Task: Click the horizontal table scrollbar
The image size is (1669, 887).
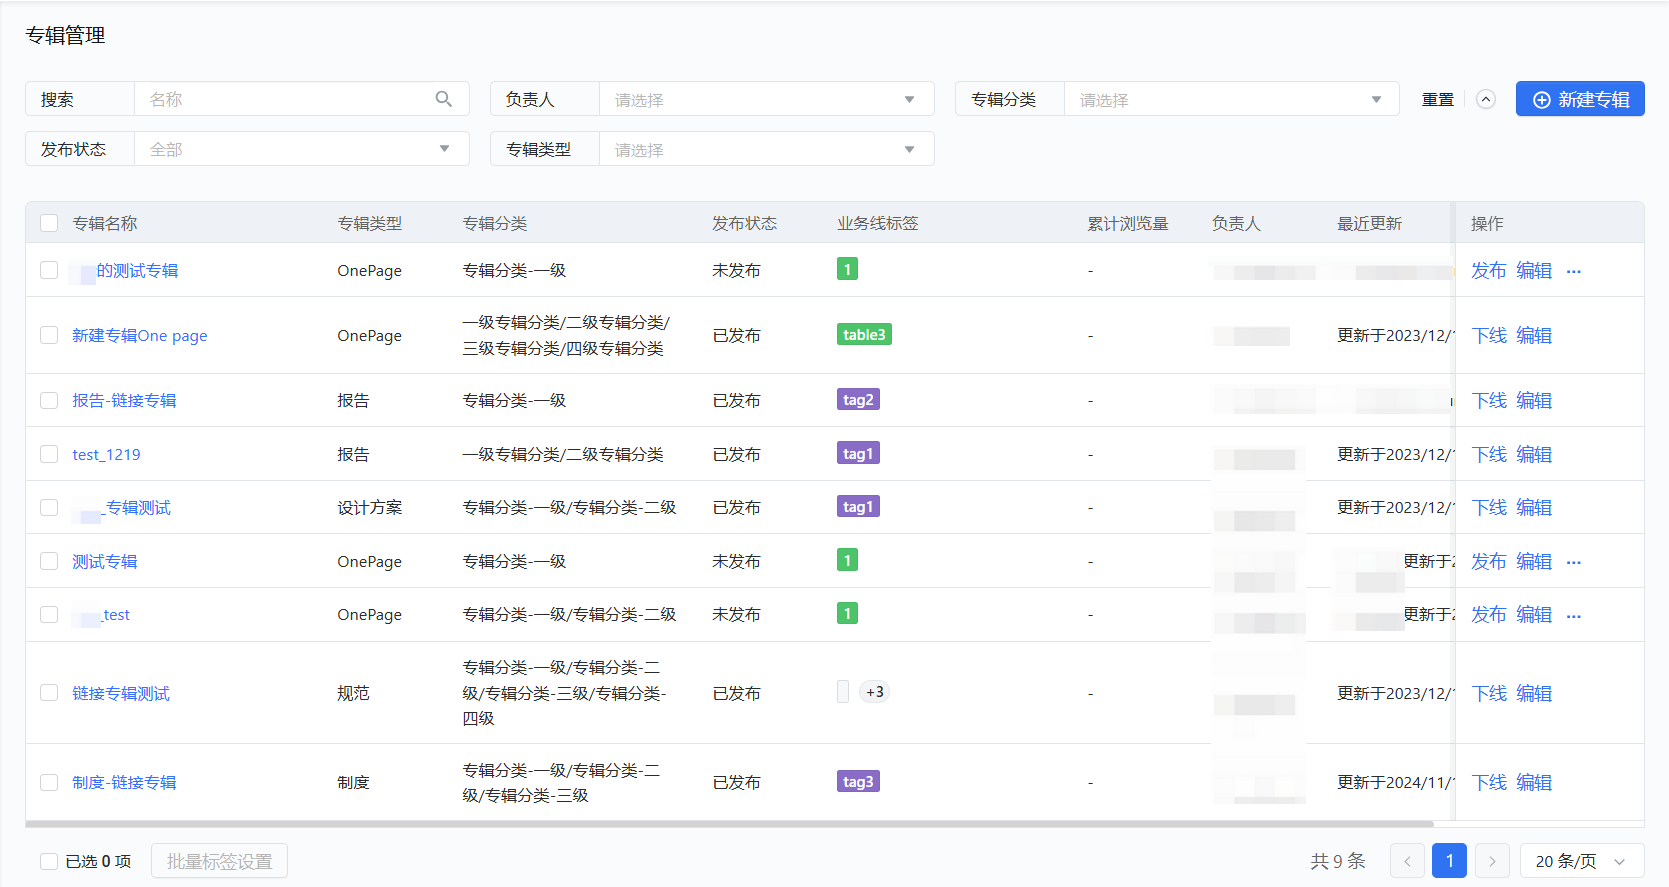Action: (x=729, y=824)
